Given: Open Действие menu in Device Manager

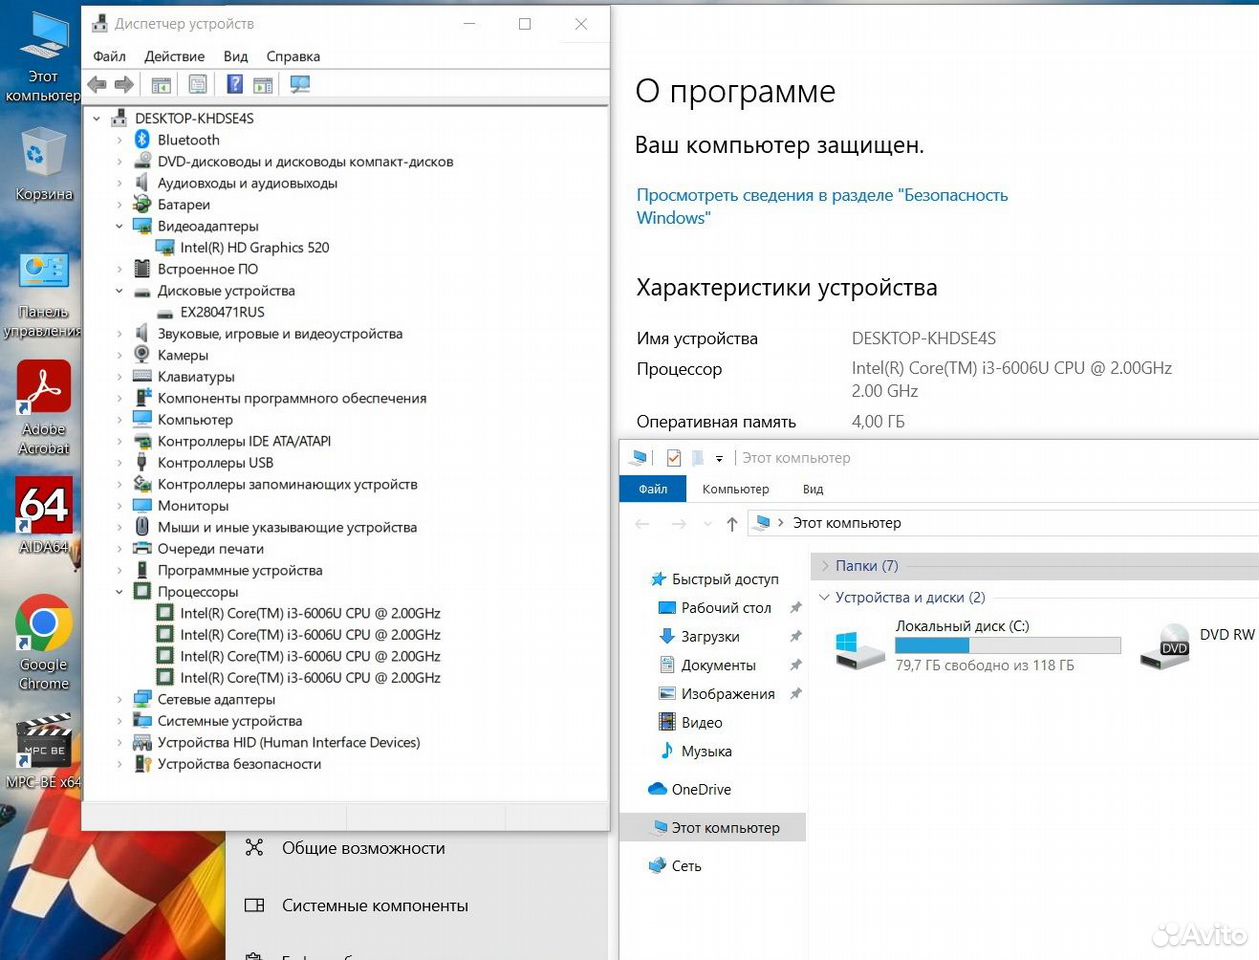Looking at the screenshot, I should (x=174, y=56).
